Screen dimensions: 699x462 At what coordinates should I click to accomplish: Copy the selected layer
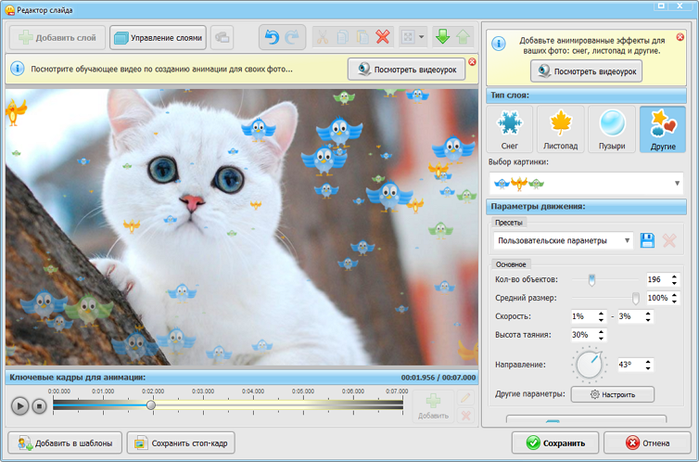point(342,37)
